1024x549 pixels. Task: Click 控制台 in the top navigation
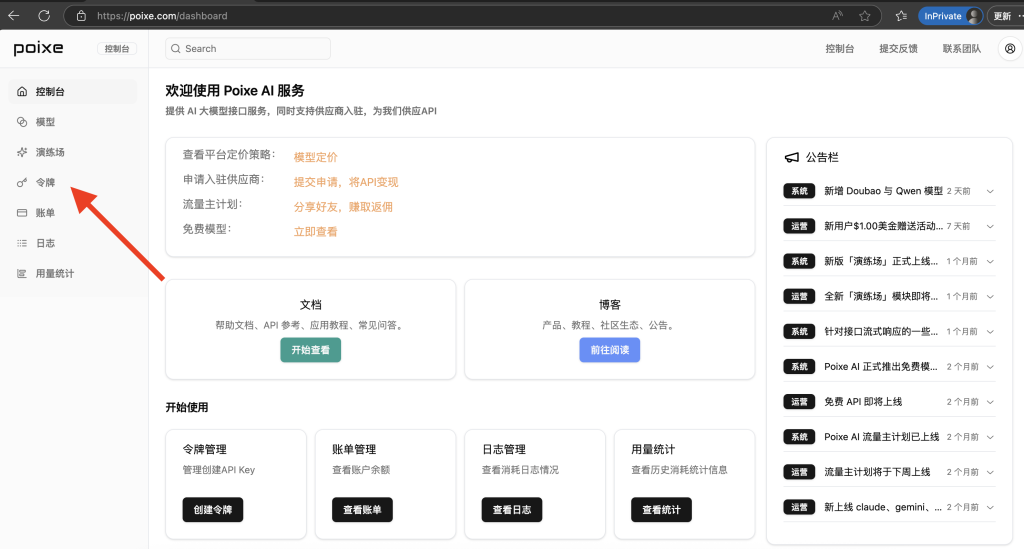click(x=839, y=48)
